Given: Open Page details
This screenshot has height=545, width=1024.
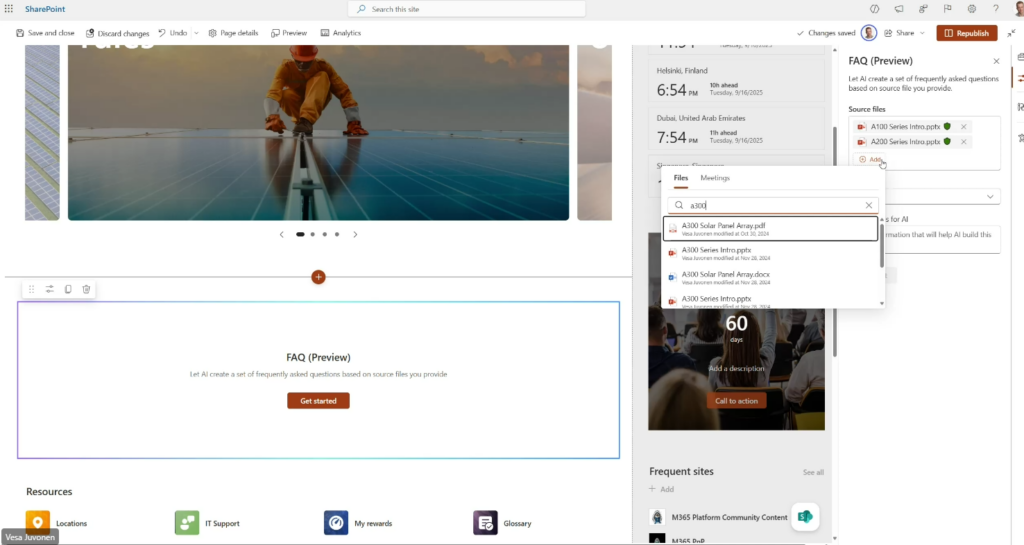Looking at the screenshot, I should 233,33.
